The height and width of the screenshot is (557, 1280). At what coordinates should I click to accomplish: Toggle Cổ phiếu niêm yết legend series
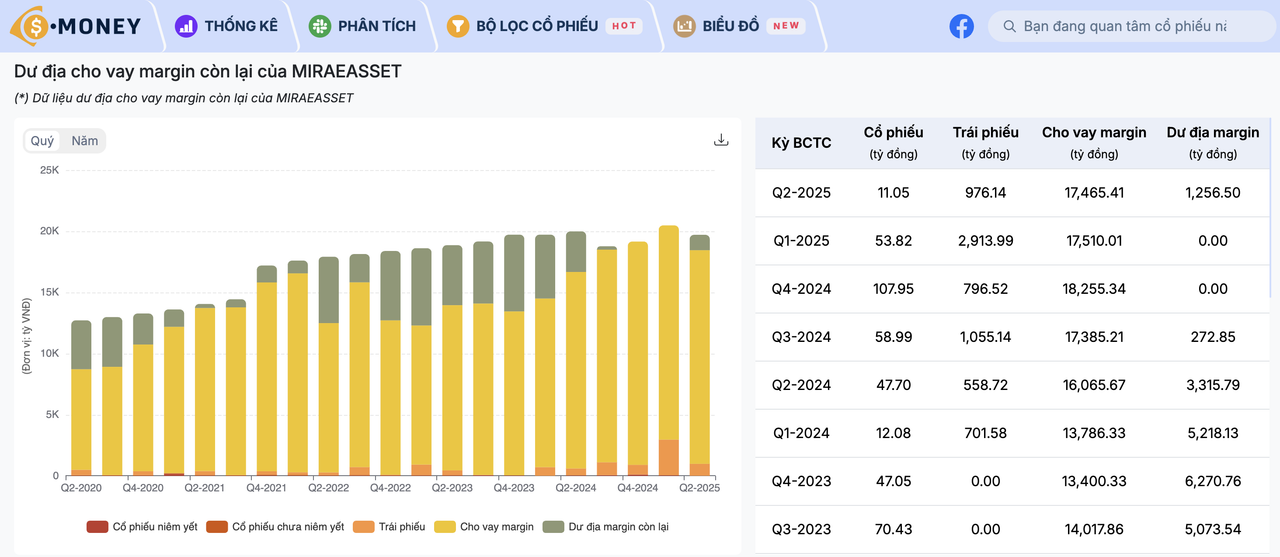pyautogui.click(x=142, y=526)
